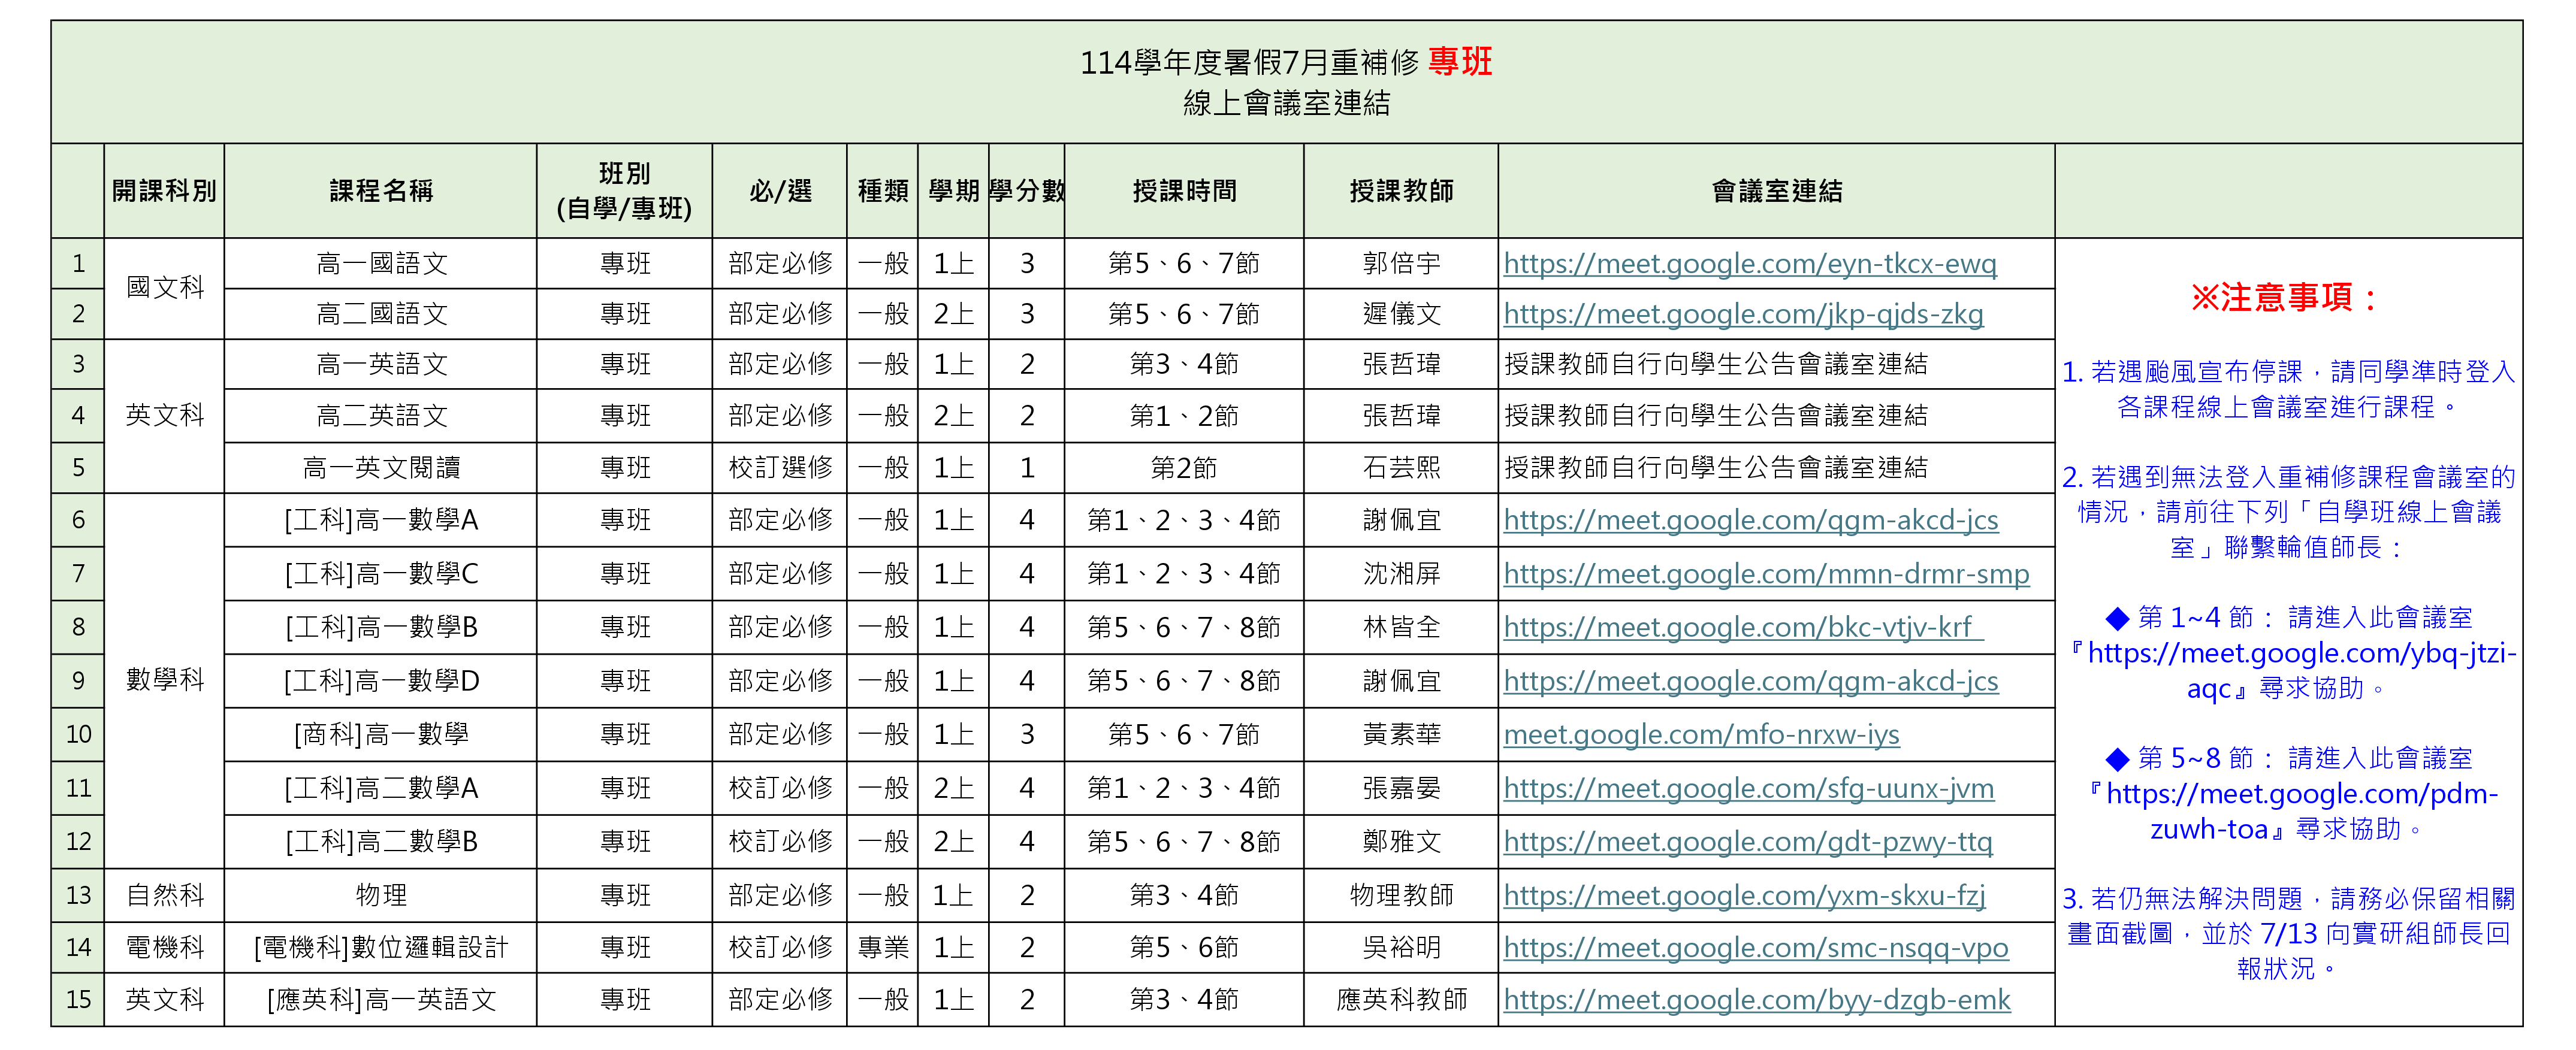Screen dimensions: 2576x1050
Task: Click teacher name 沈湘屏
Action: (x=1401, y=574)
